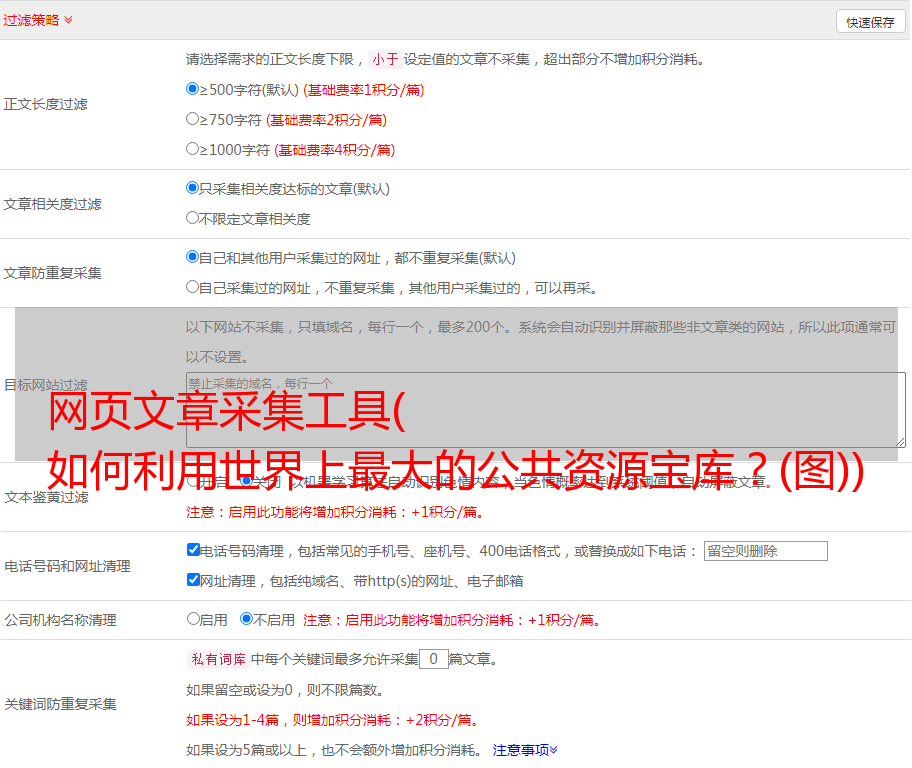The height and width of the screenshot is (768, 912).
Task: Choose the ≥1000字符 length option
Action: coord(193,149)
